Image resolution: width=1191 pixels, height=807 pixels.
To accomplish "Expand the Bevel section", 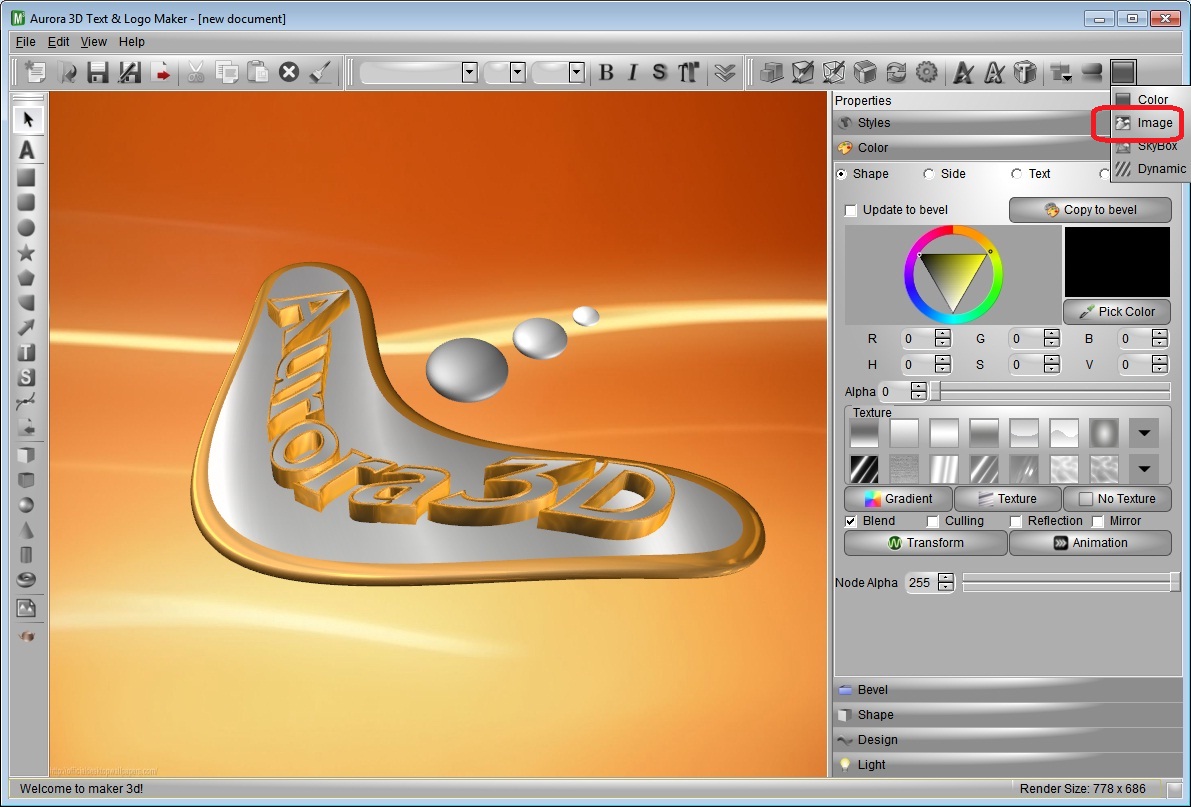I will (1008, 690).
